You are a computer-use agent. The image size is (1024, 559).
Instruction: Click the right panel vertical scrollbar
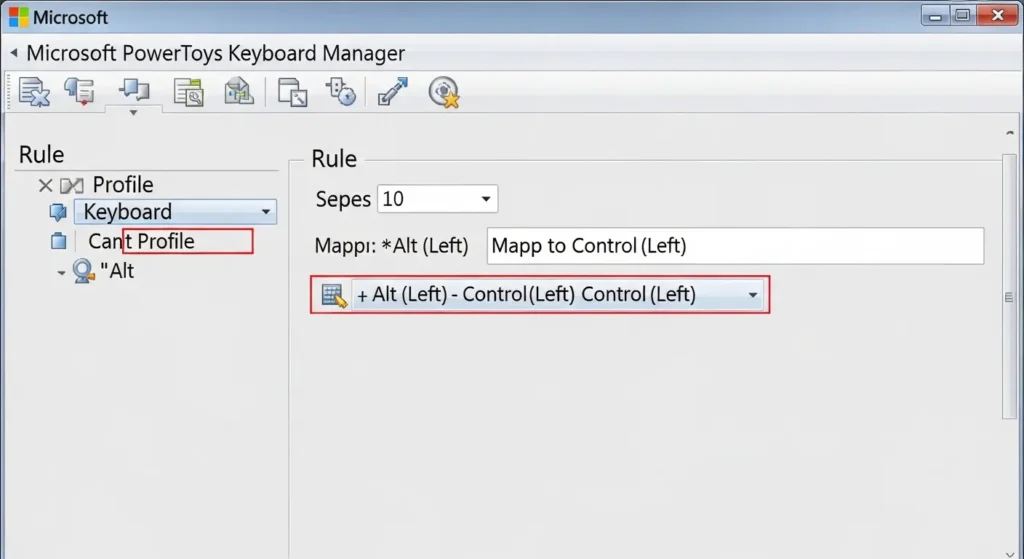(x=1008, y=297)
